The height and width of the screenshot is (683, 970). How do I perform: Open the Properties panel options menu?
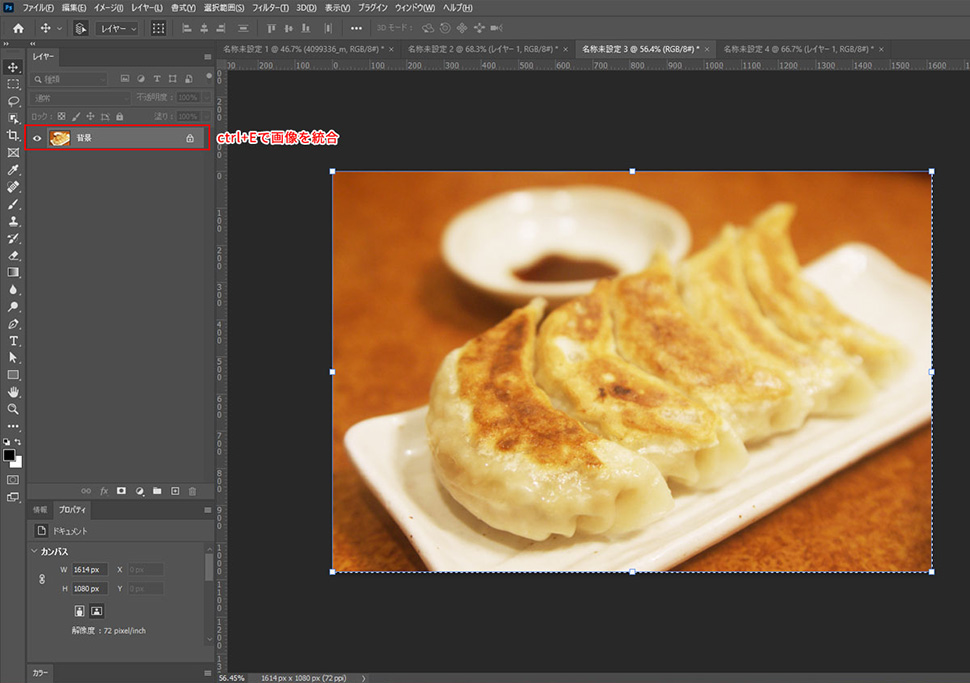pyautogui.click(x=208, y=510)
